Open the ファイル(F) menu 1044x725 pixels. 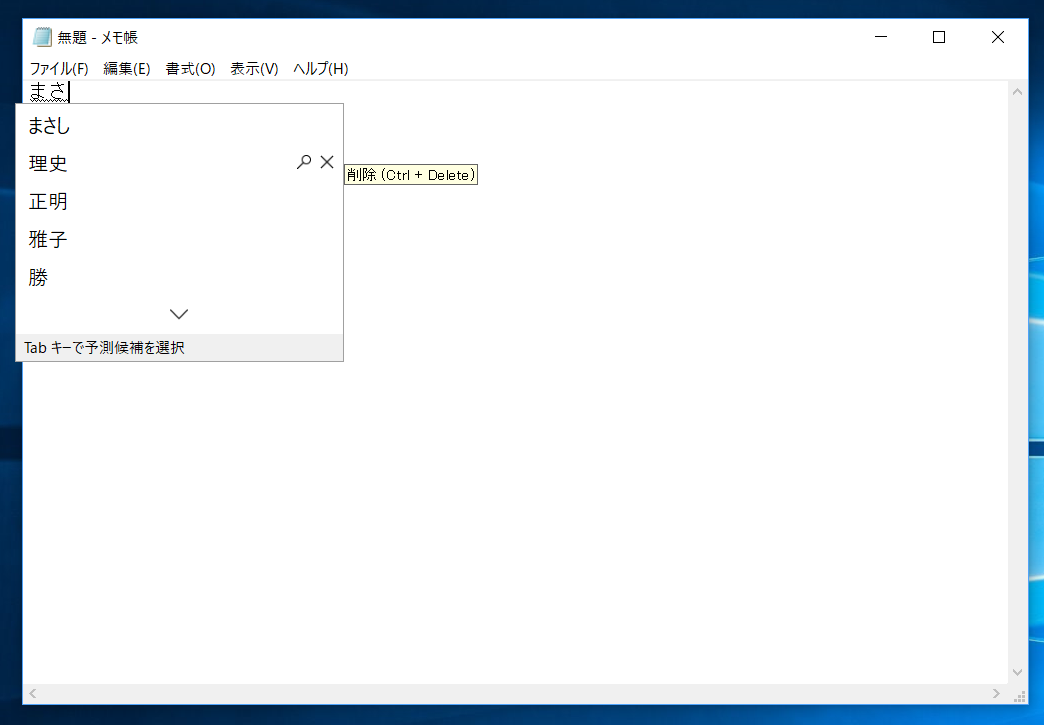[59, 69]
